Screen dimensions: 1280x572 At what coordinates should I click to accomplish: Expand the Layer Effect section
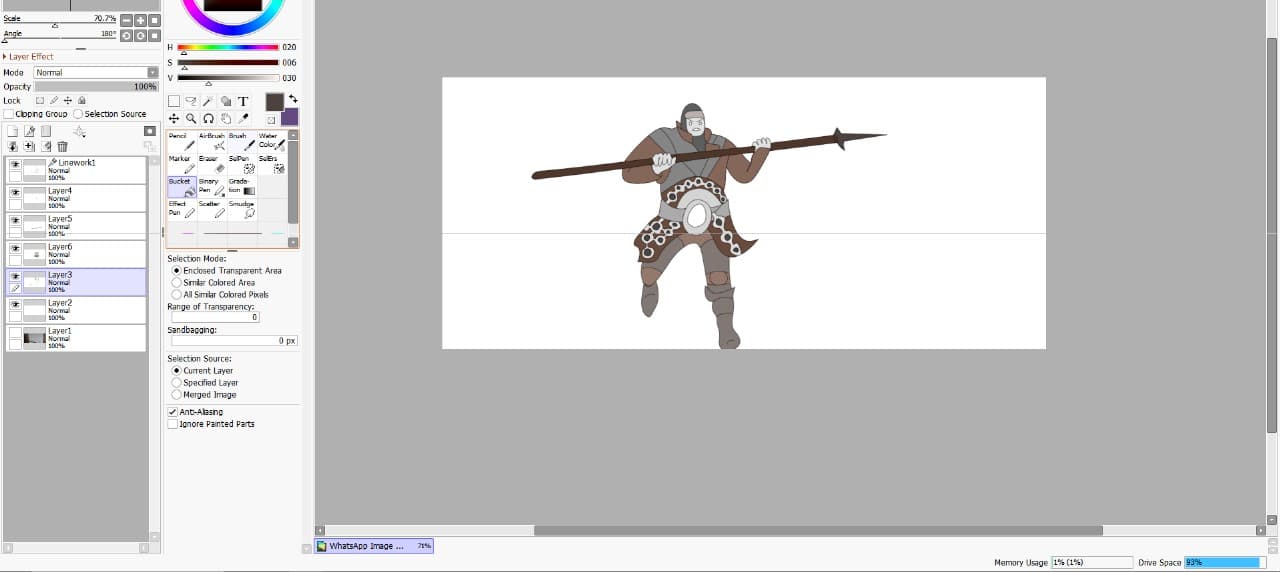[x=5, y=57]
